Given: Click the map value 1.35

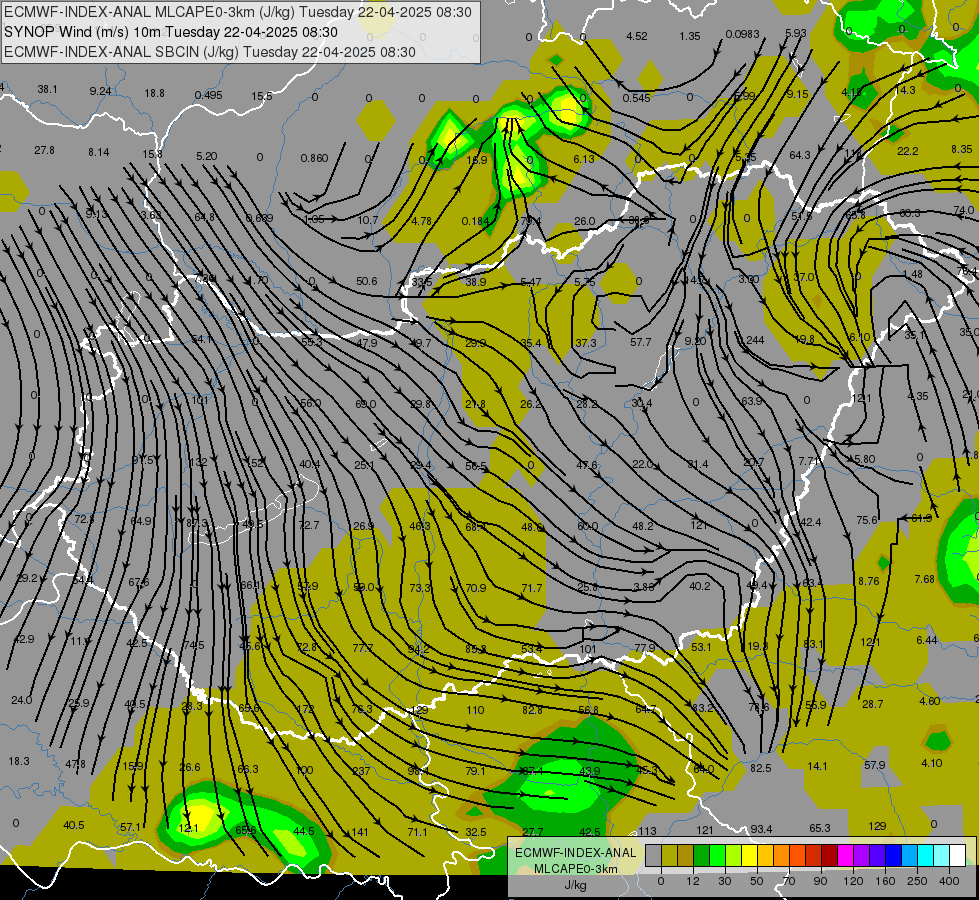Looking at the screenshot, I should (690, 36).
